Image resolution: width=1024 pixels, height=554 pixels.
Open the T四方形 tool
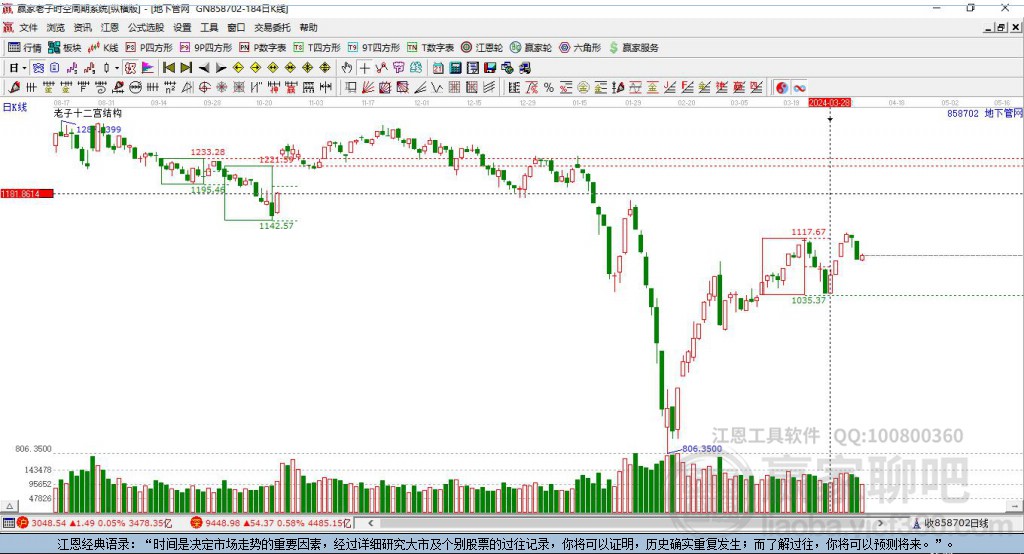[317, 48]
